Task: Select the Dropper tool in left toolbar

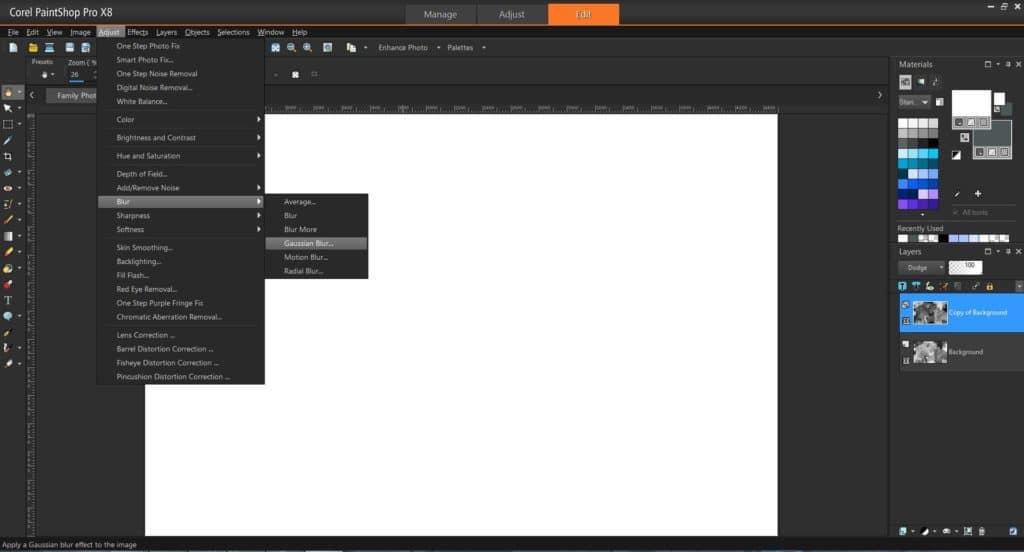Action: pos(8,141)
